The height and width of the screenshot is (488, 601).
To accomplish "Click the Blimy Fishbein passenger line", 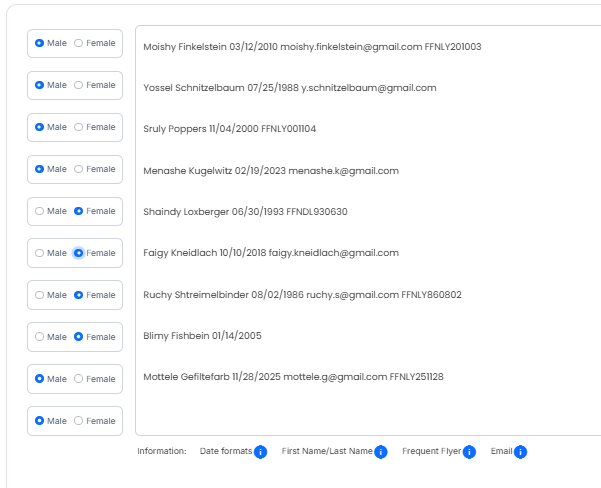I will pos(202,336).
